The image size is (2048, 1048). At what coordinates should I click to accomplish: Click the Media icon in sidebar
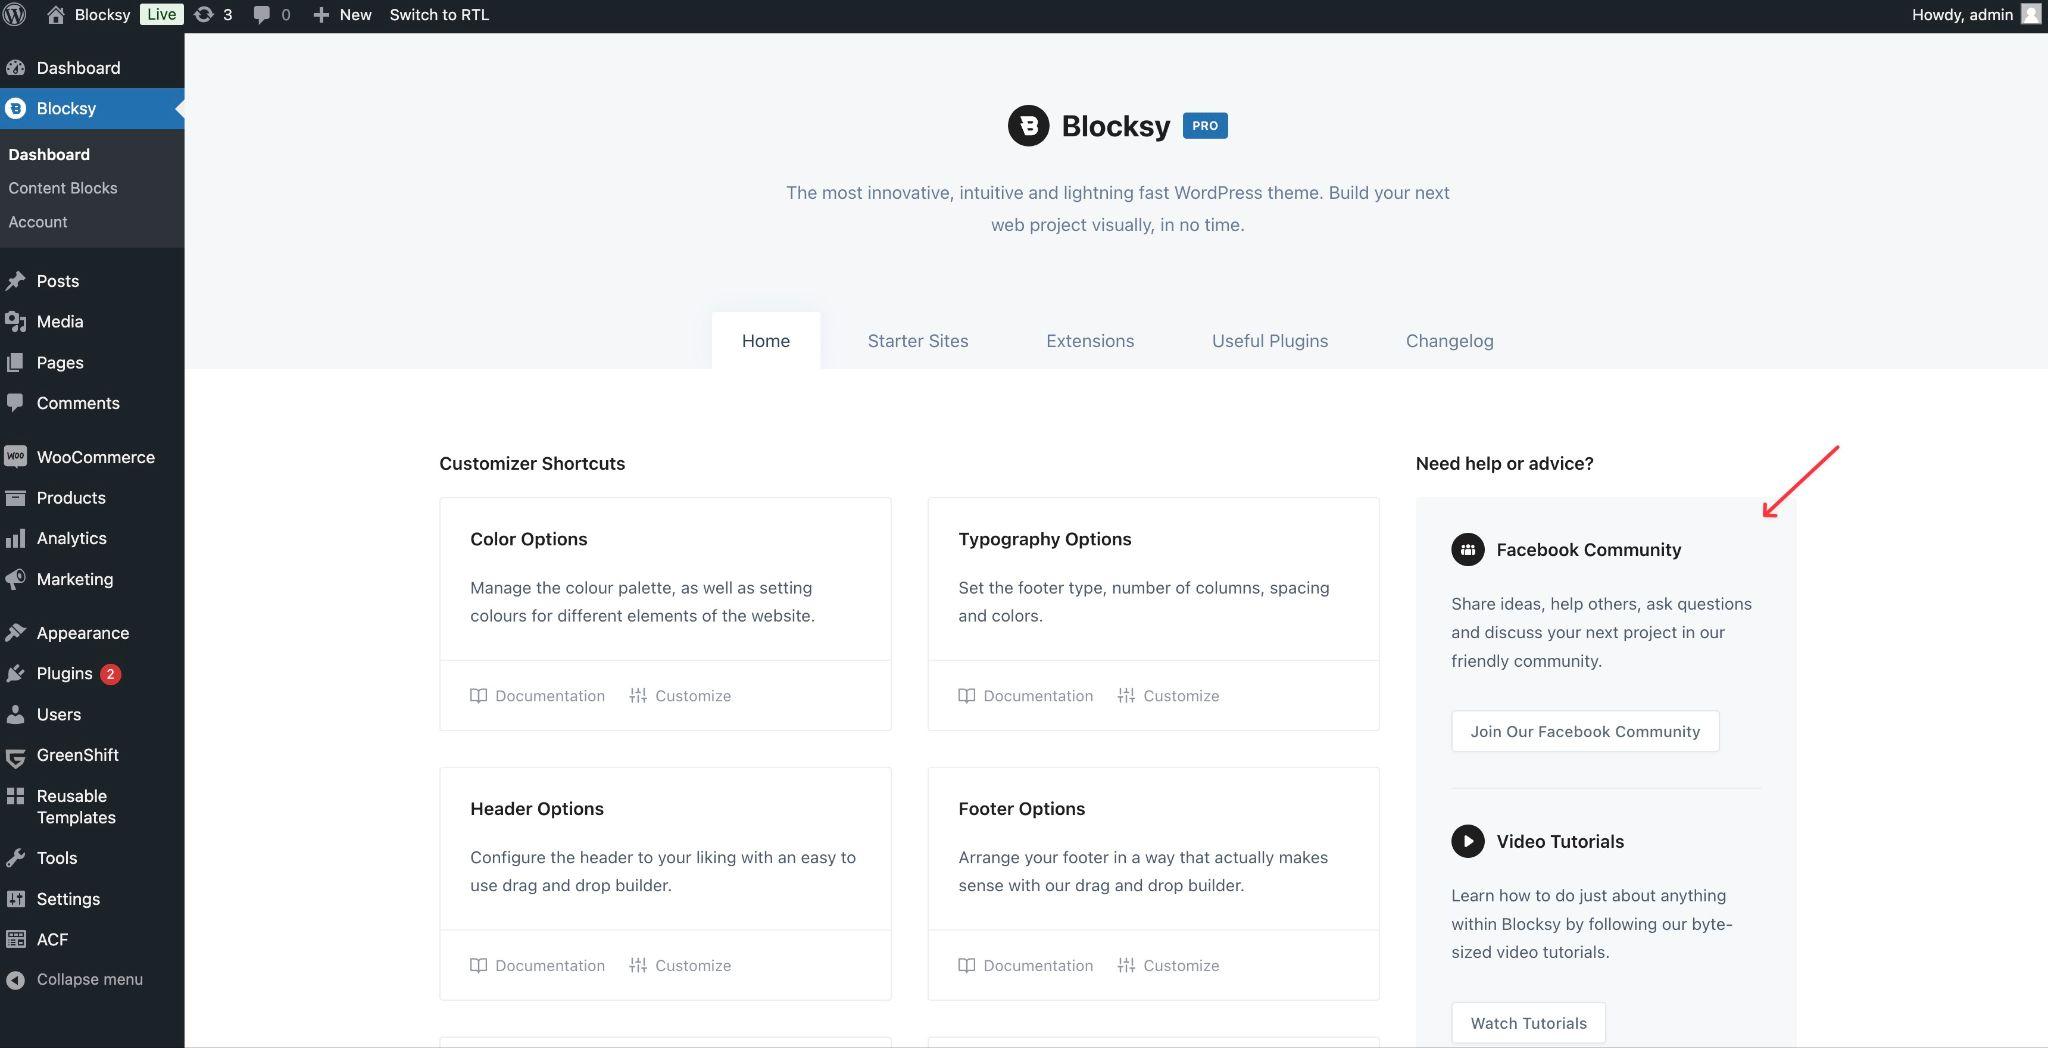click(15, 321)
